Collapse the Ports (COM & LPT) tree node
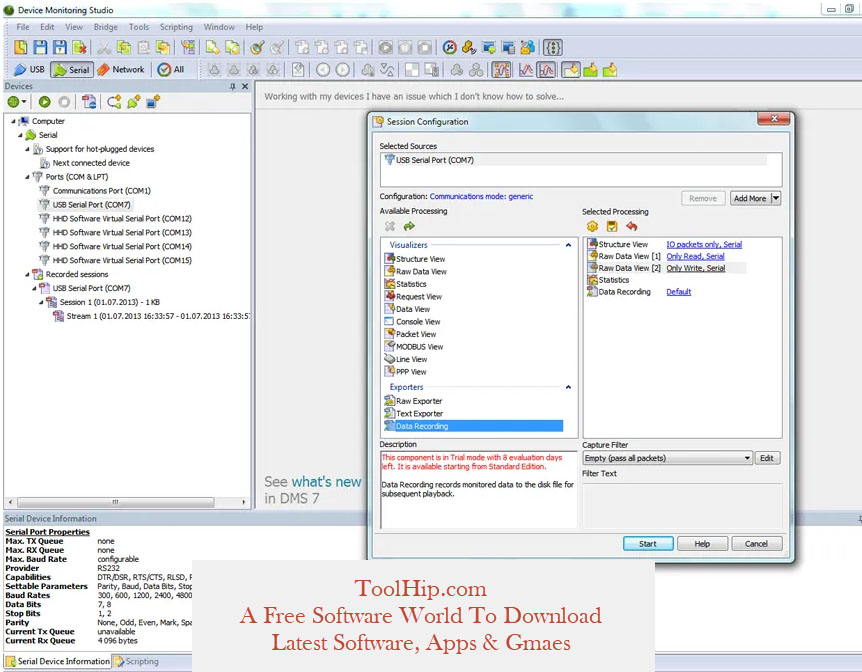862x672 pixels. [27, 177]
